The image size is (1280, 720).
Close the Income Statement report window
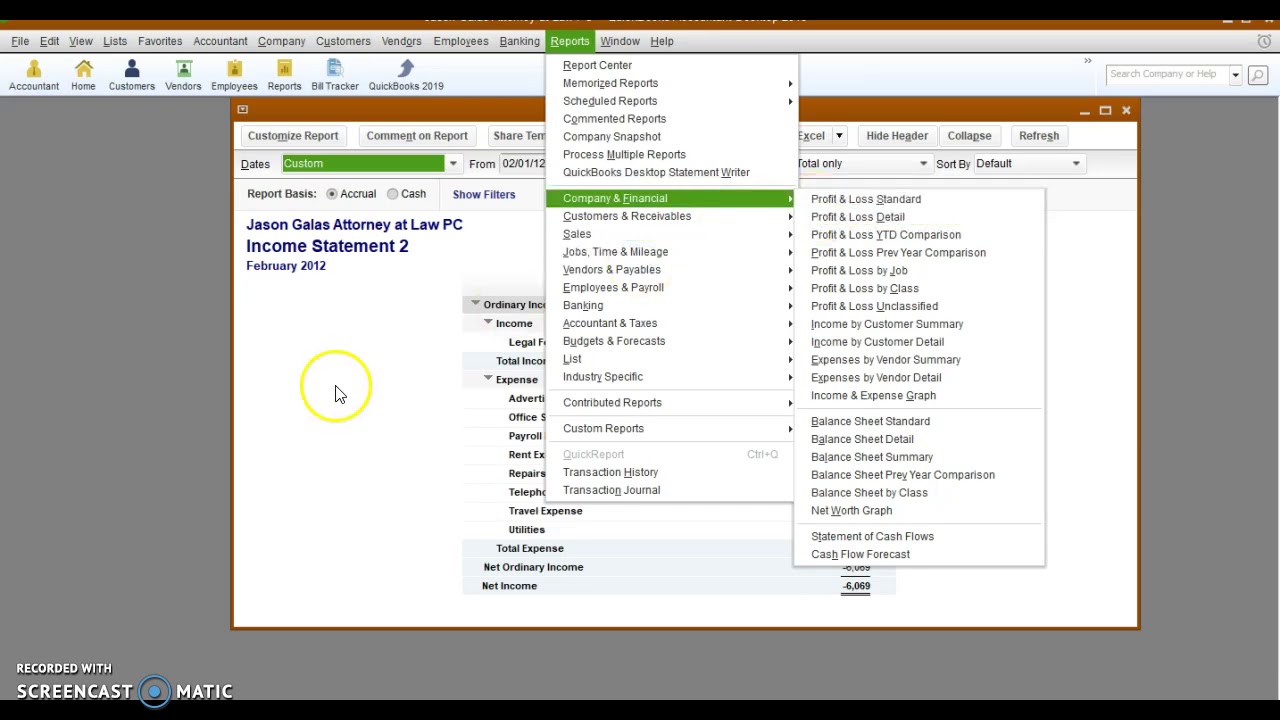tap(1126, 110)
